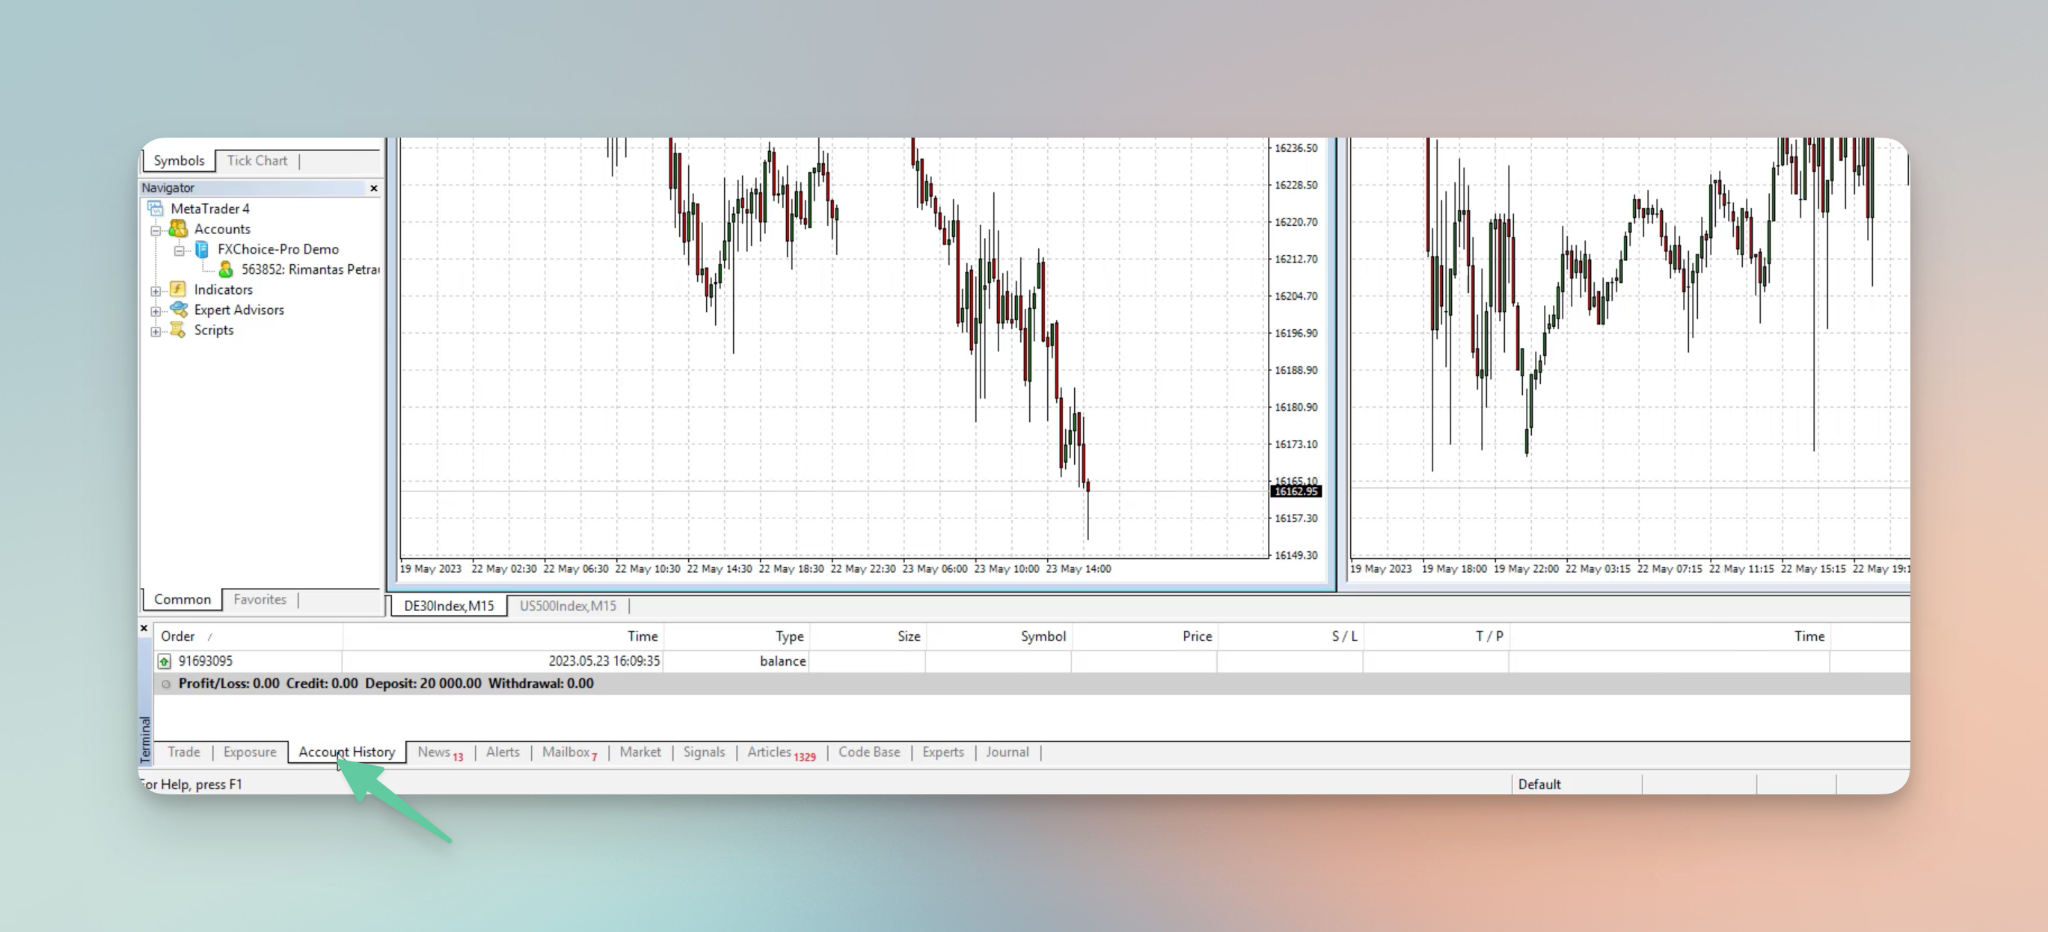Viewport: 2048px width, 932px height.
Task: Close the Terminal panel
Action: pyautogui.click(x=144, y=628)
